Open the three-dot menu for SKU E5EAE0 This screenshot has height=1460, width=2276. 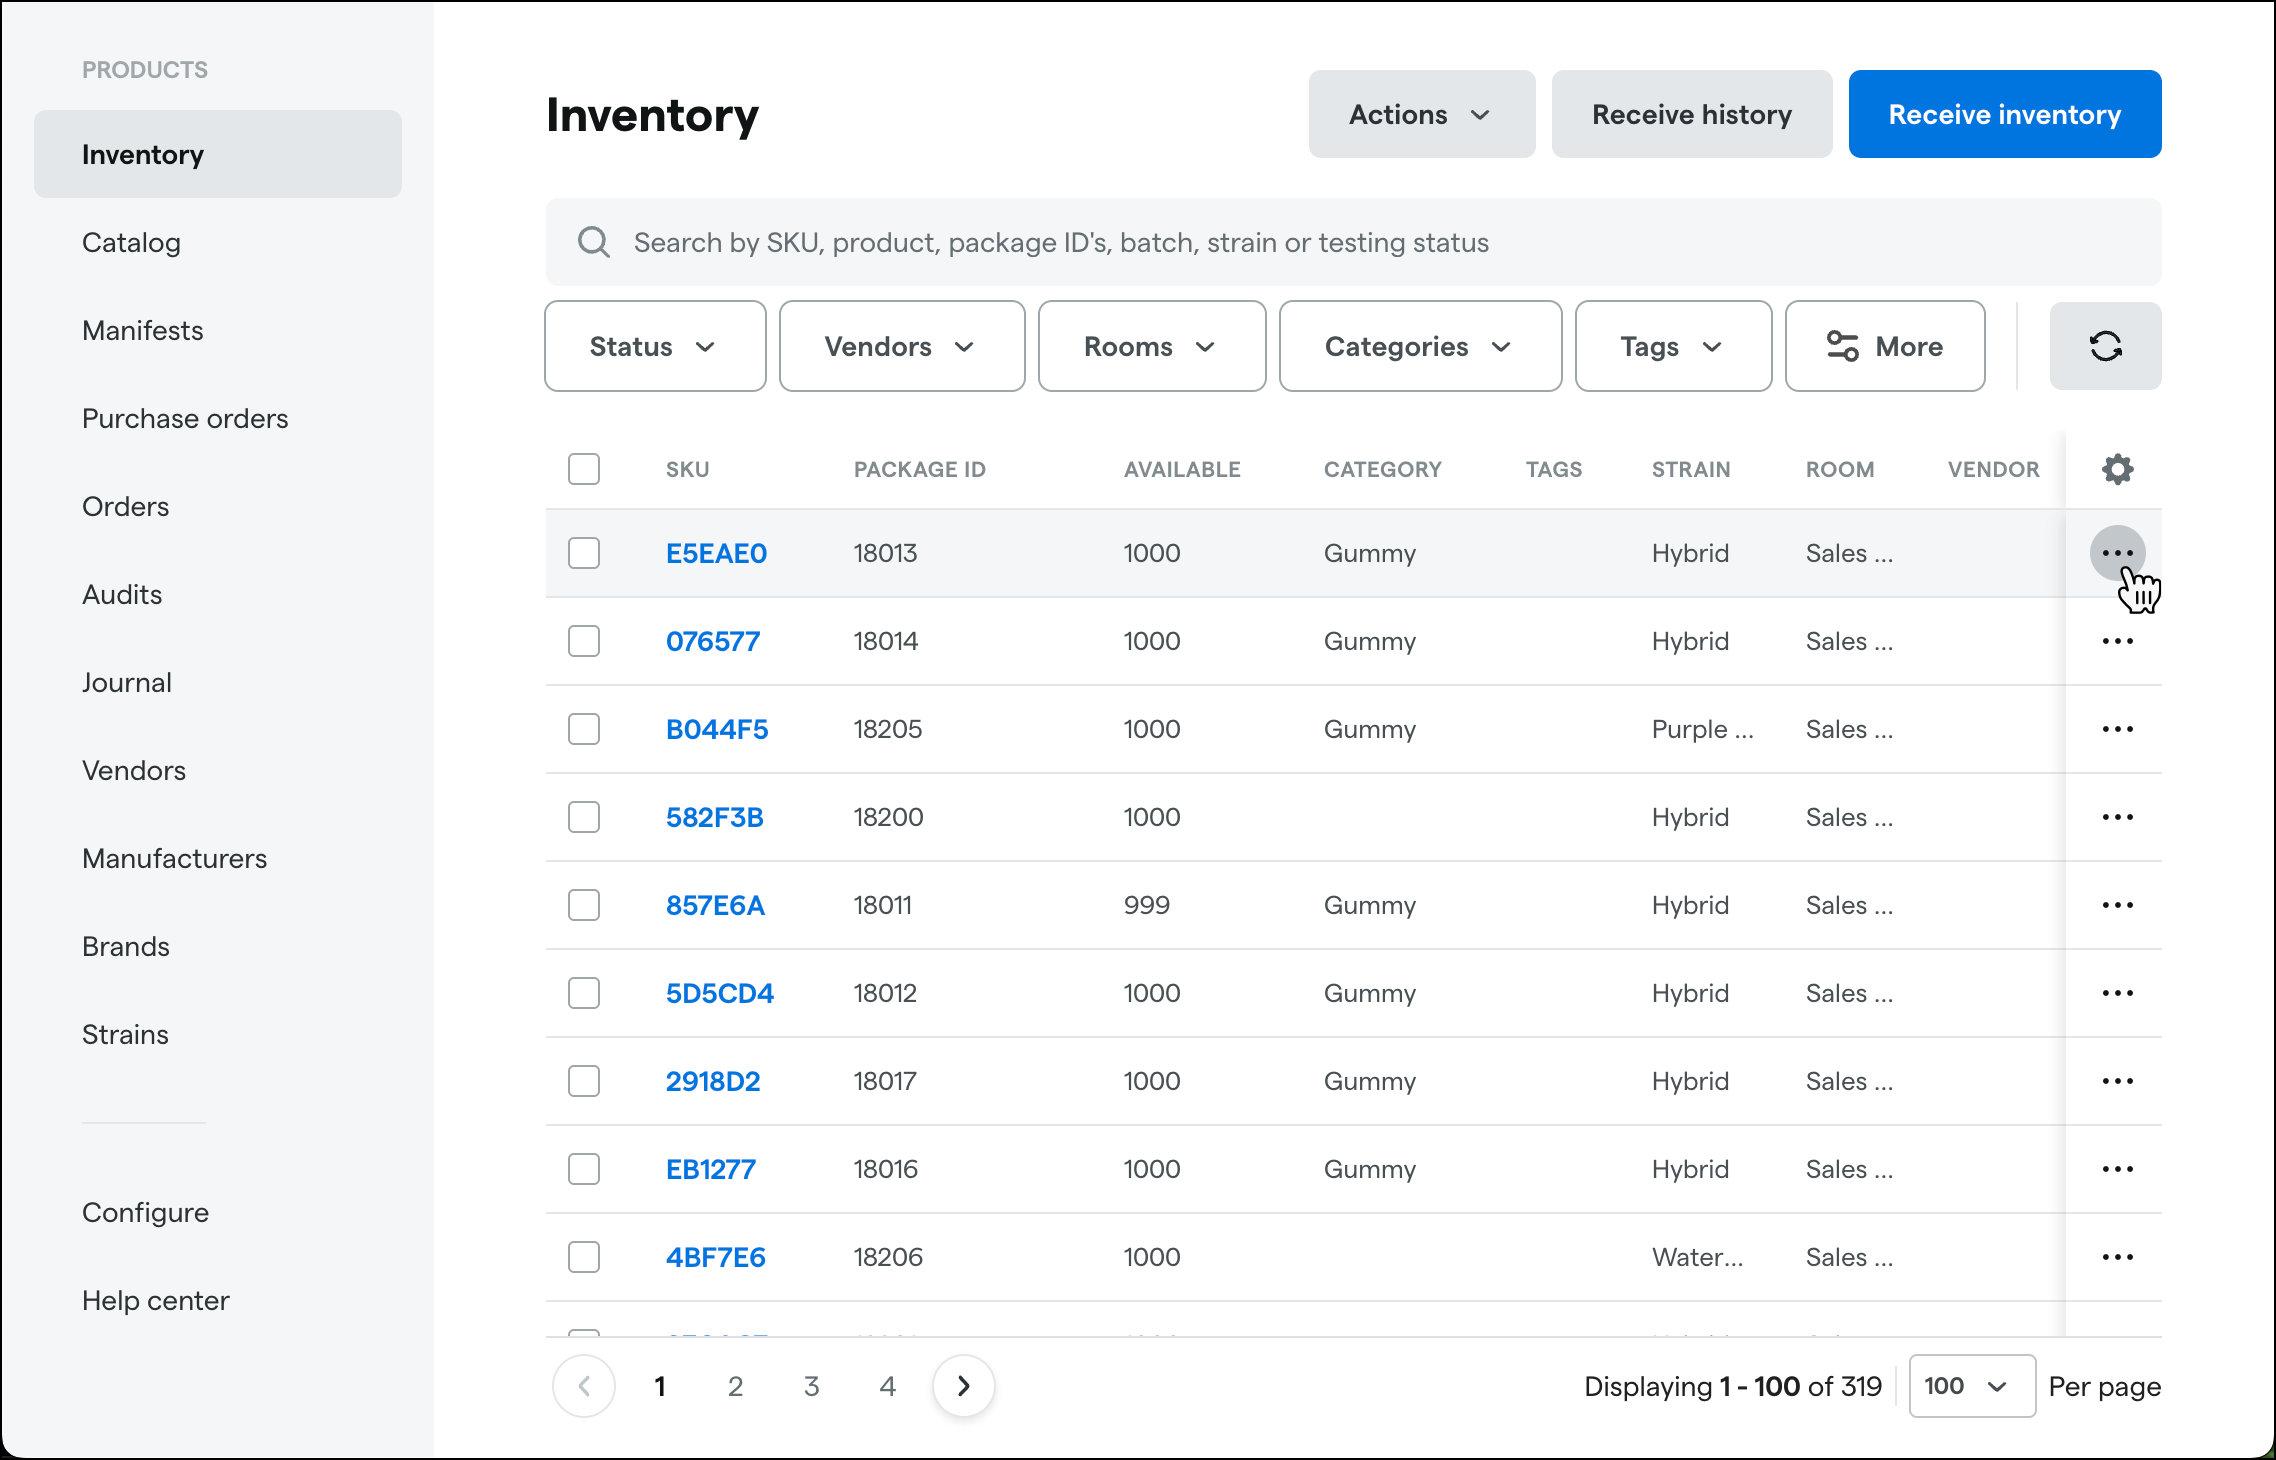tap(2117, 553)
